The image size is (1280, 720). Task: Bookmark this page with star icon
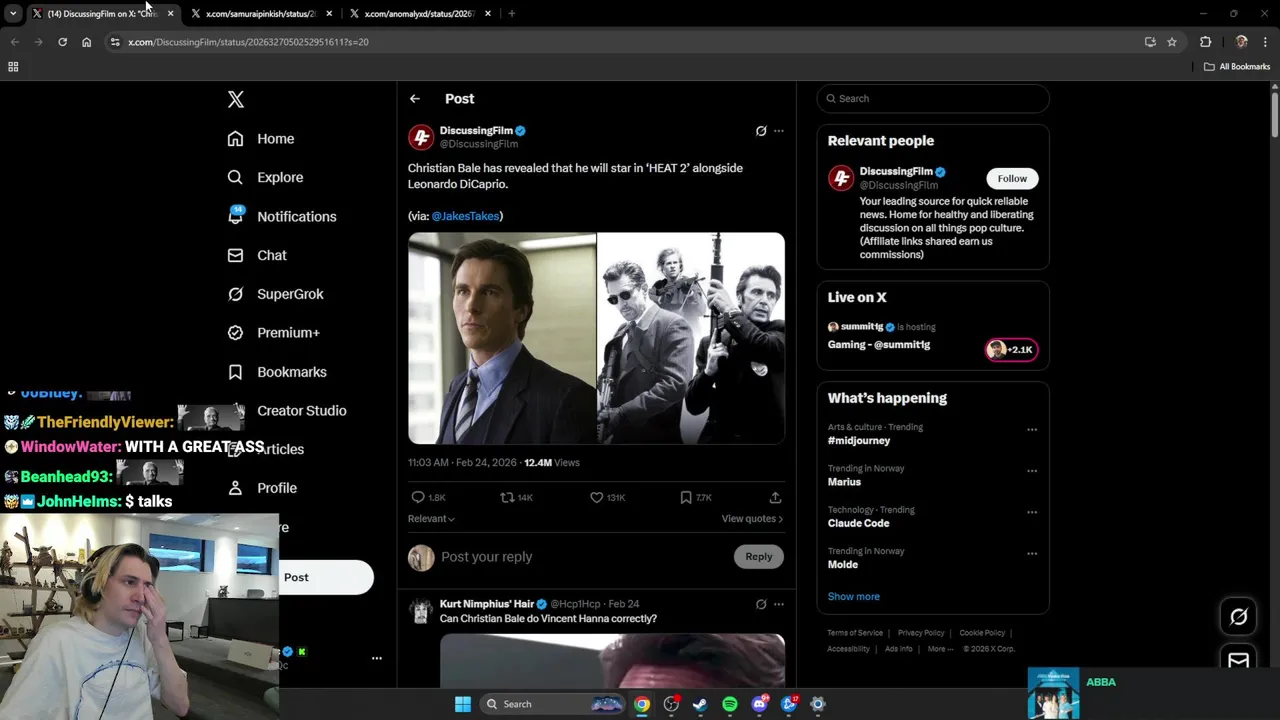1172,42
